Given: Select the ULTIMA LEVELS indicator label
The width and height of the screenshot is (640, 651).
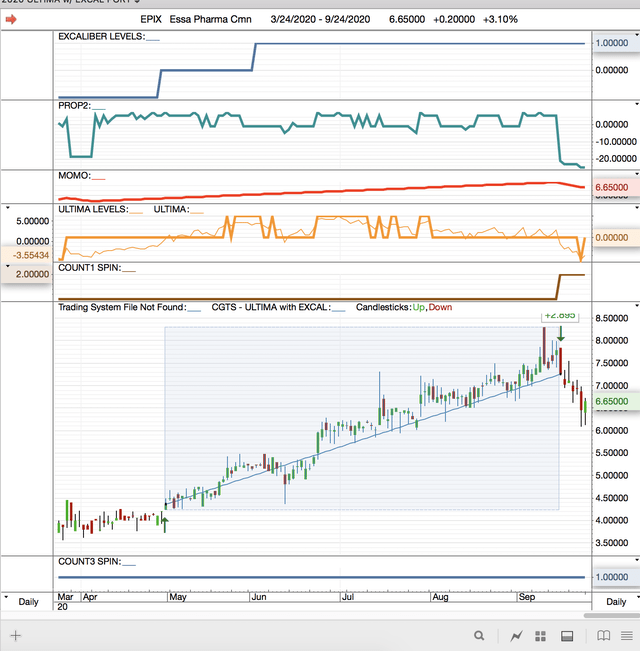Looking at the screenshot, I should click(93, 209).
